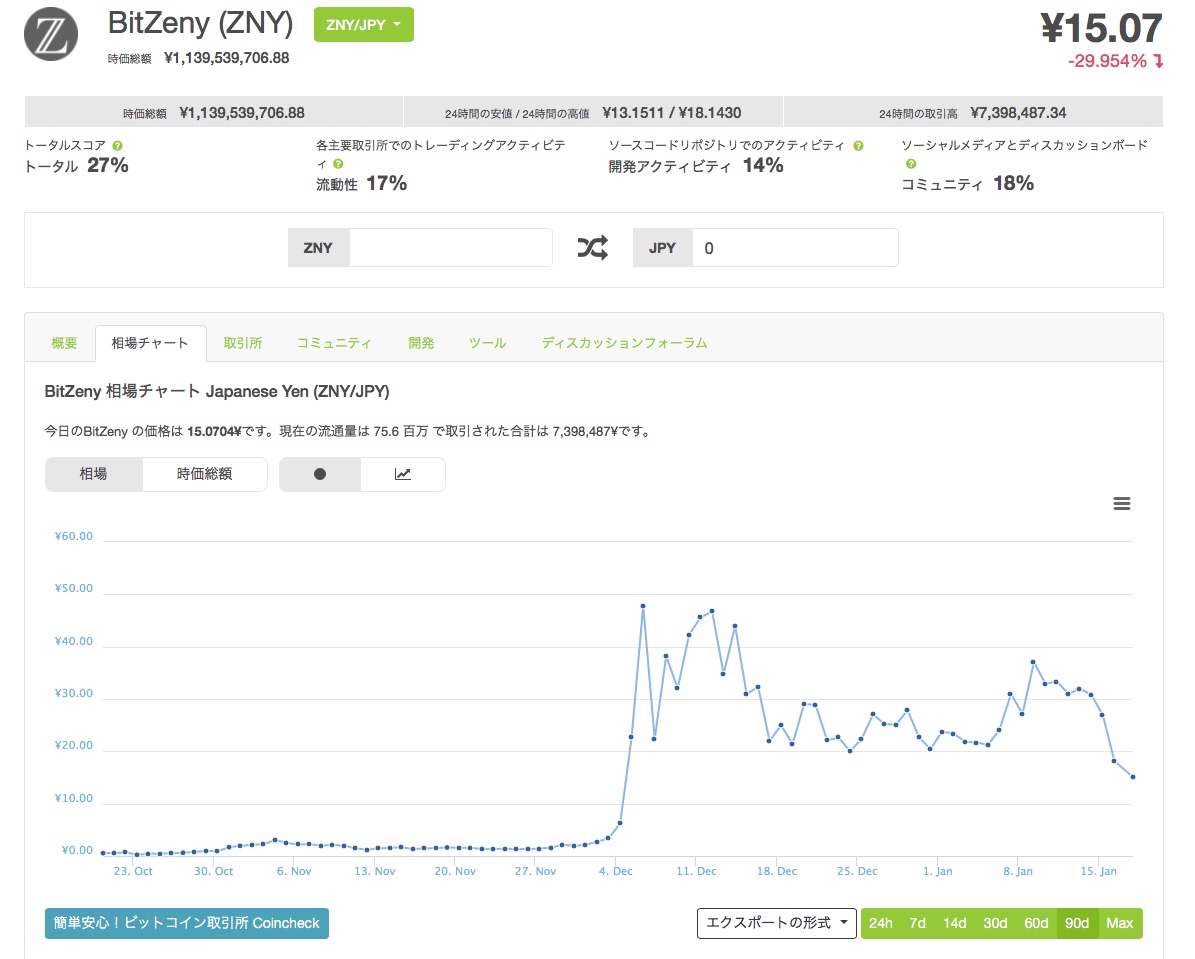Click the shuffle swap currency icon
The height and width of the screenshot is (959, 1195).
(592, 248)
